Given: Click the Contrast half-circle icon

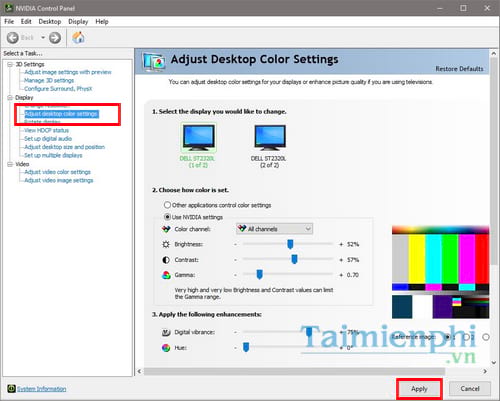Looking at the screenshot, I should (166, 260).
